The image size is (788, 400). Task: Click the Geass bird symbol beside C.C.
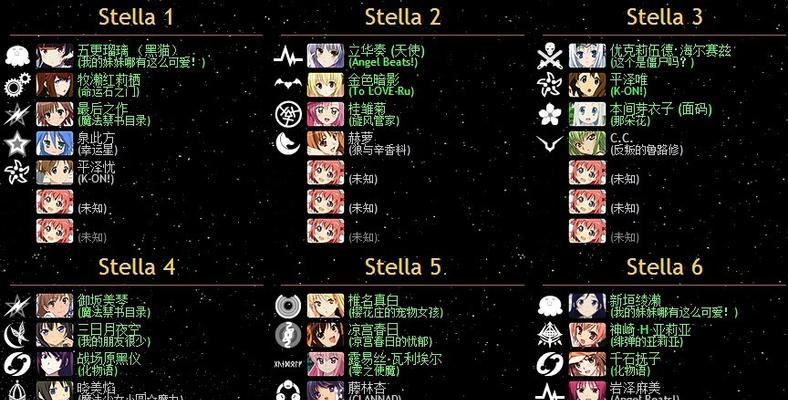click(x=549, y=145)
